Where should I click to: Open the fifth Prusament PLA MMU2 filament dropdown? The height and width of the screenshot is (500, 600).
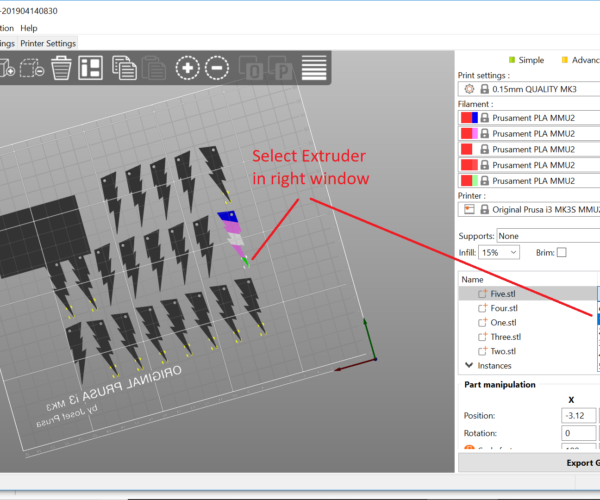[x=529, y=181]
